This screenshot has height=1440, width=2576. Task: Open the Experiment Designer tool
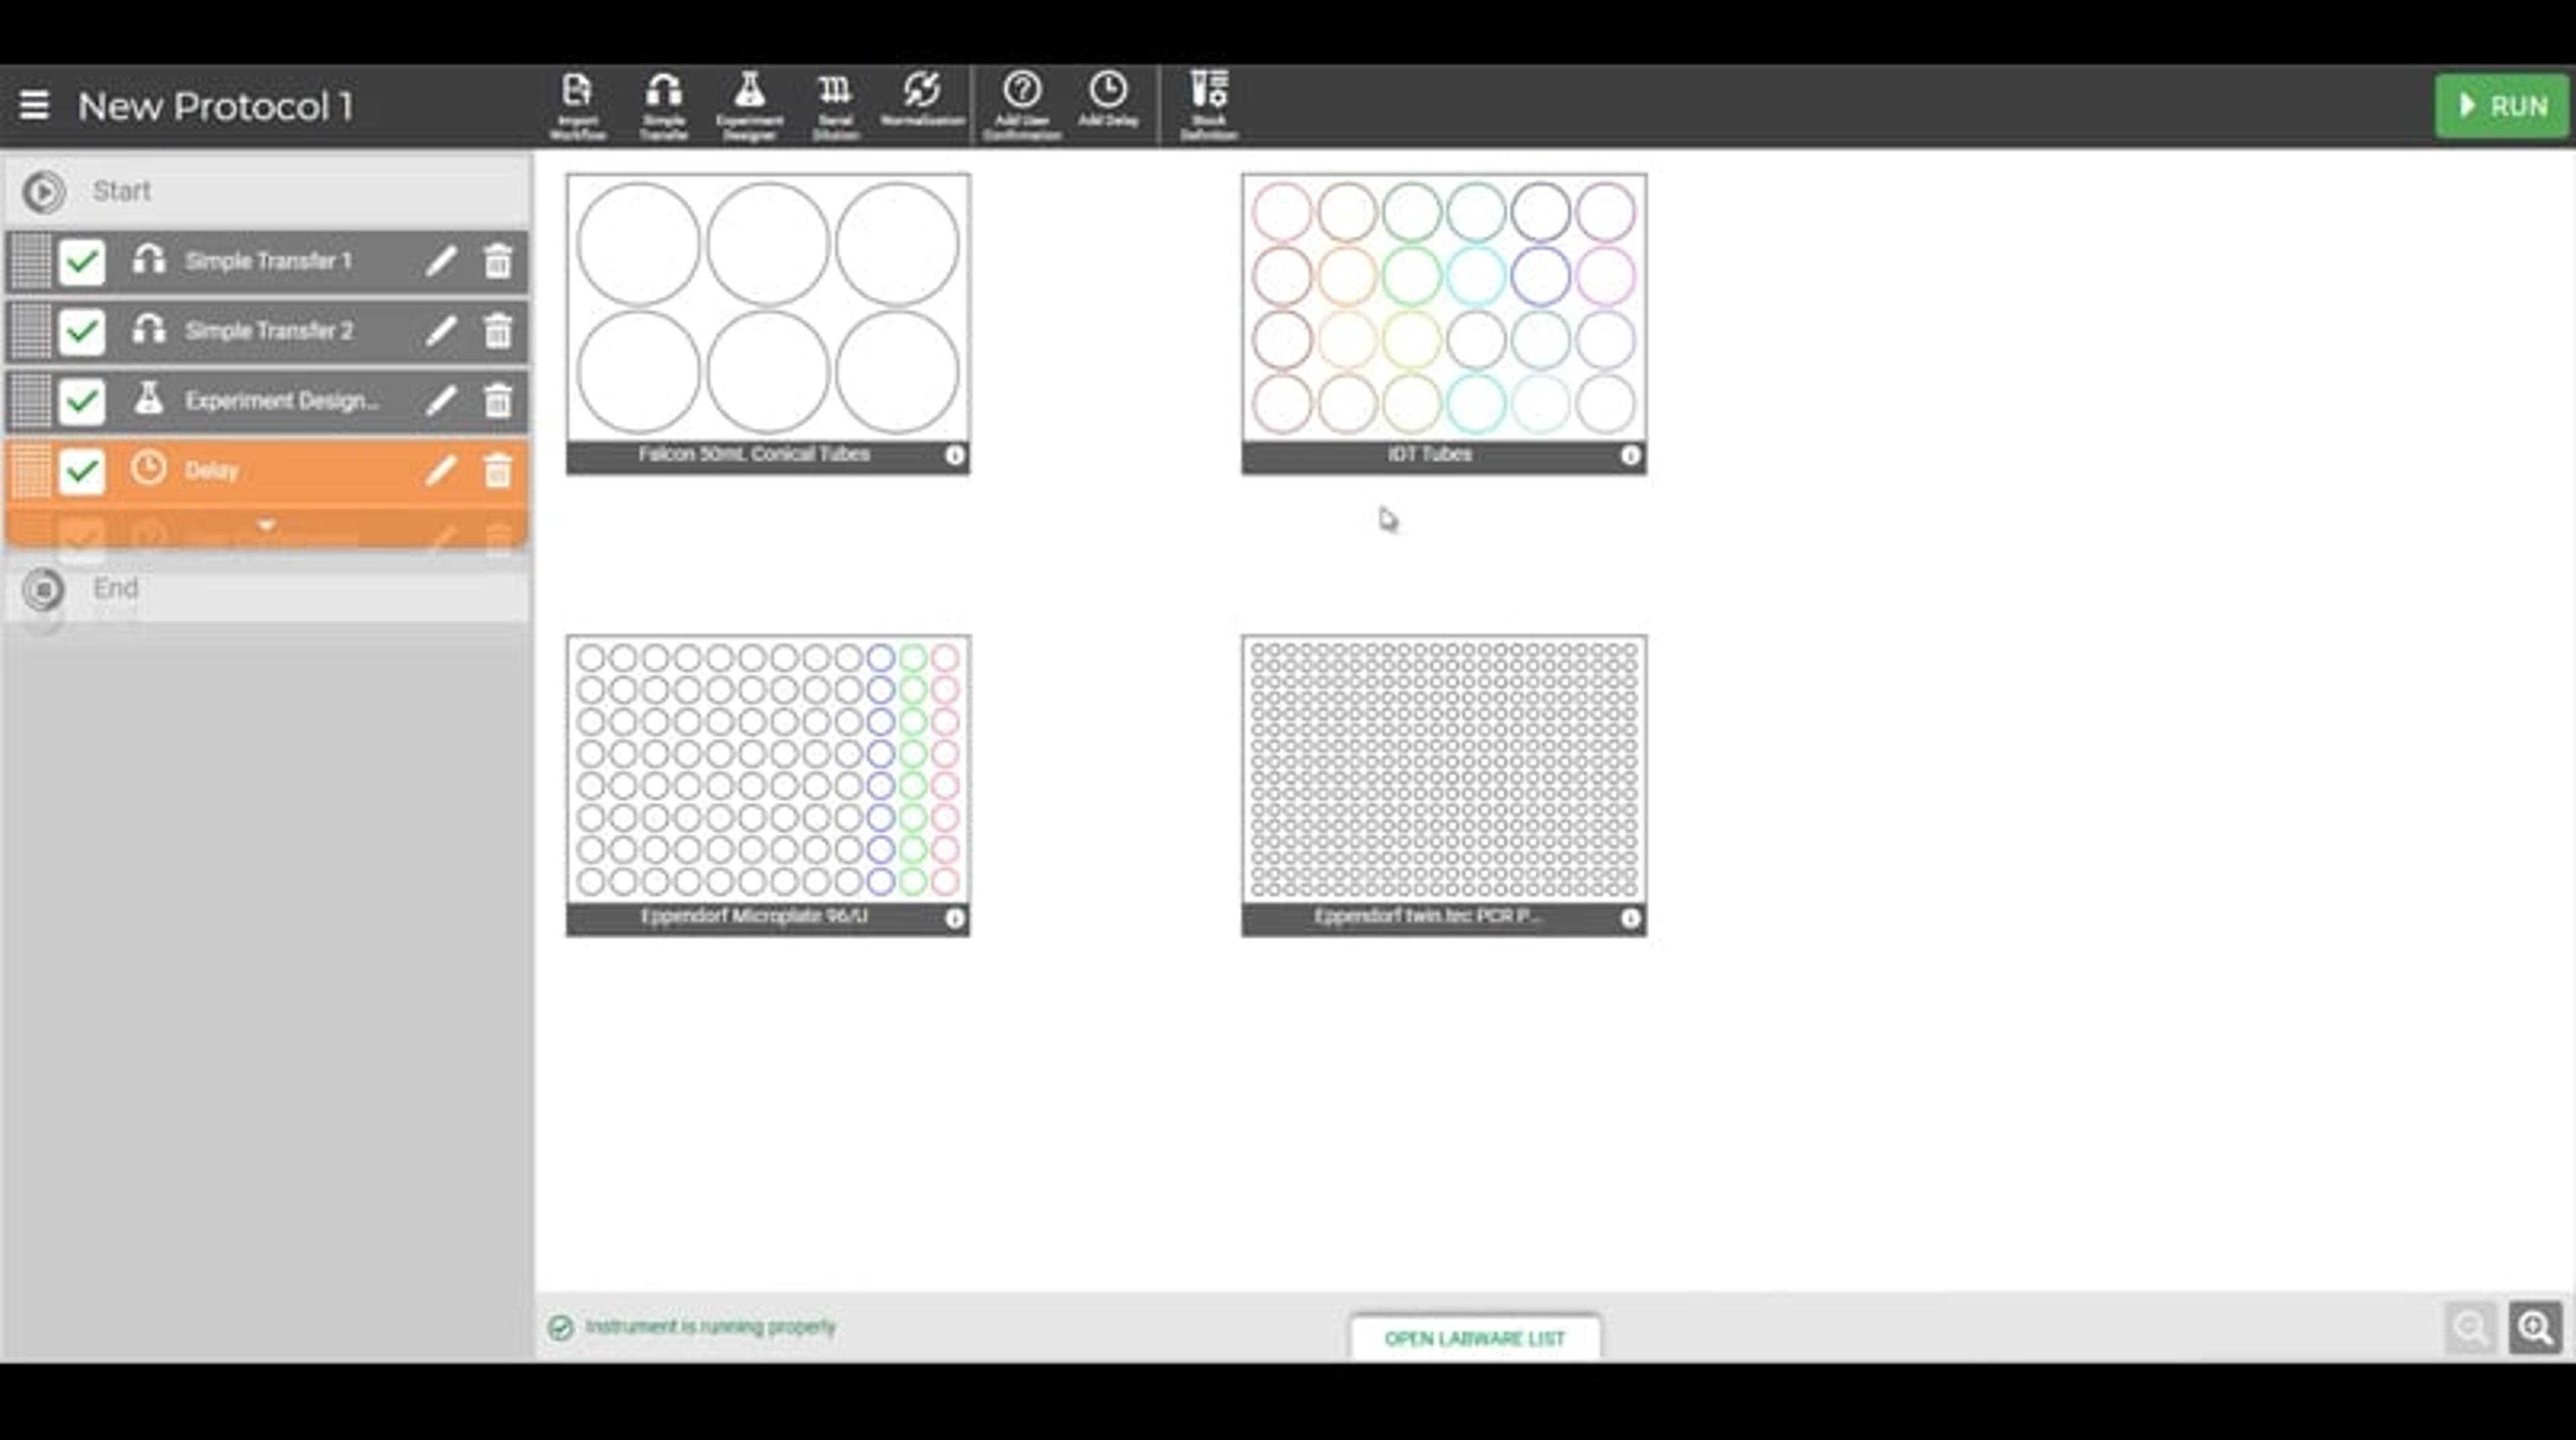point(749,104)
